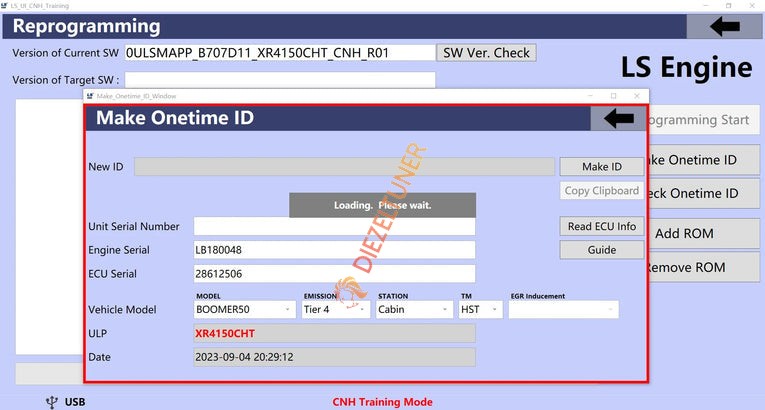Screen dimensions: 765x410
Task: Click the ECU Serial field 28612506
Action: click(x=334, y=274)
